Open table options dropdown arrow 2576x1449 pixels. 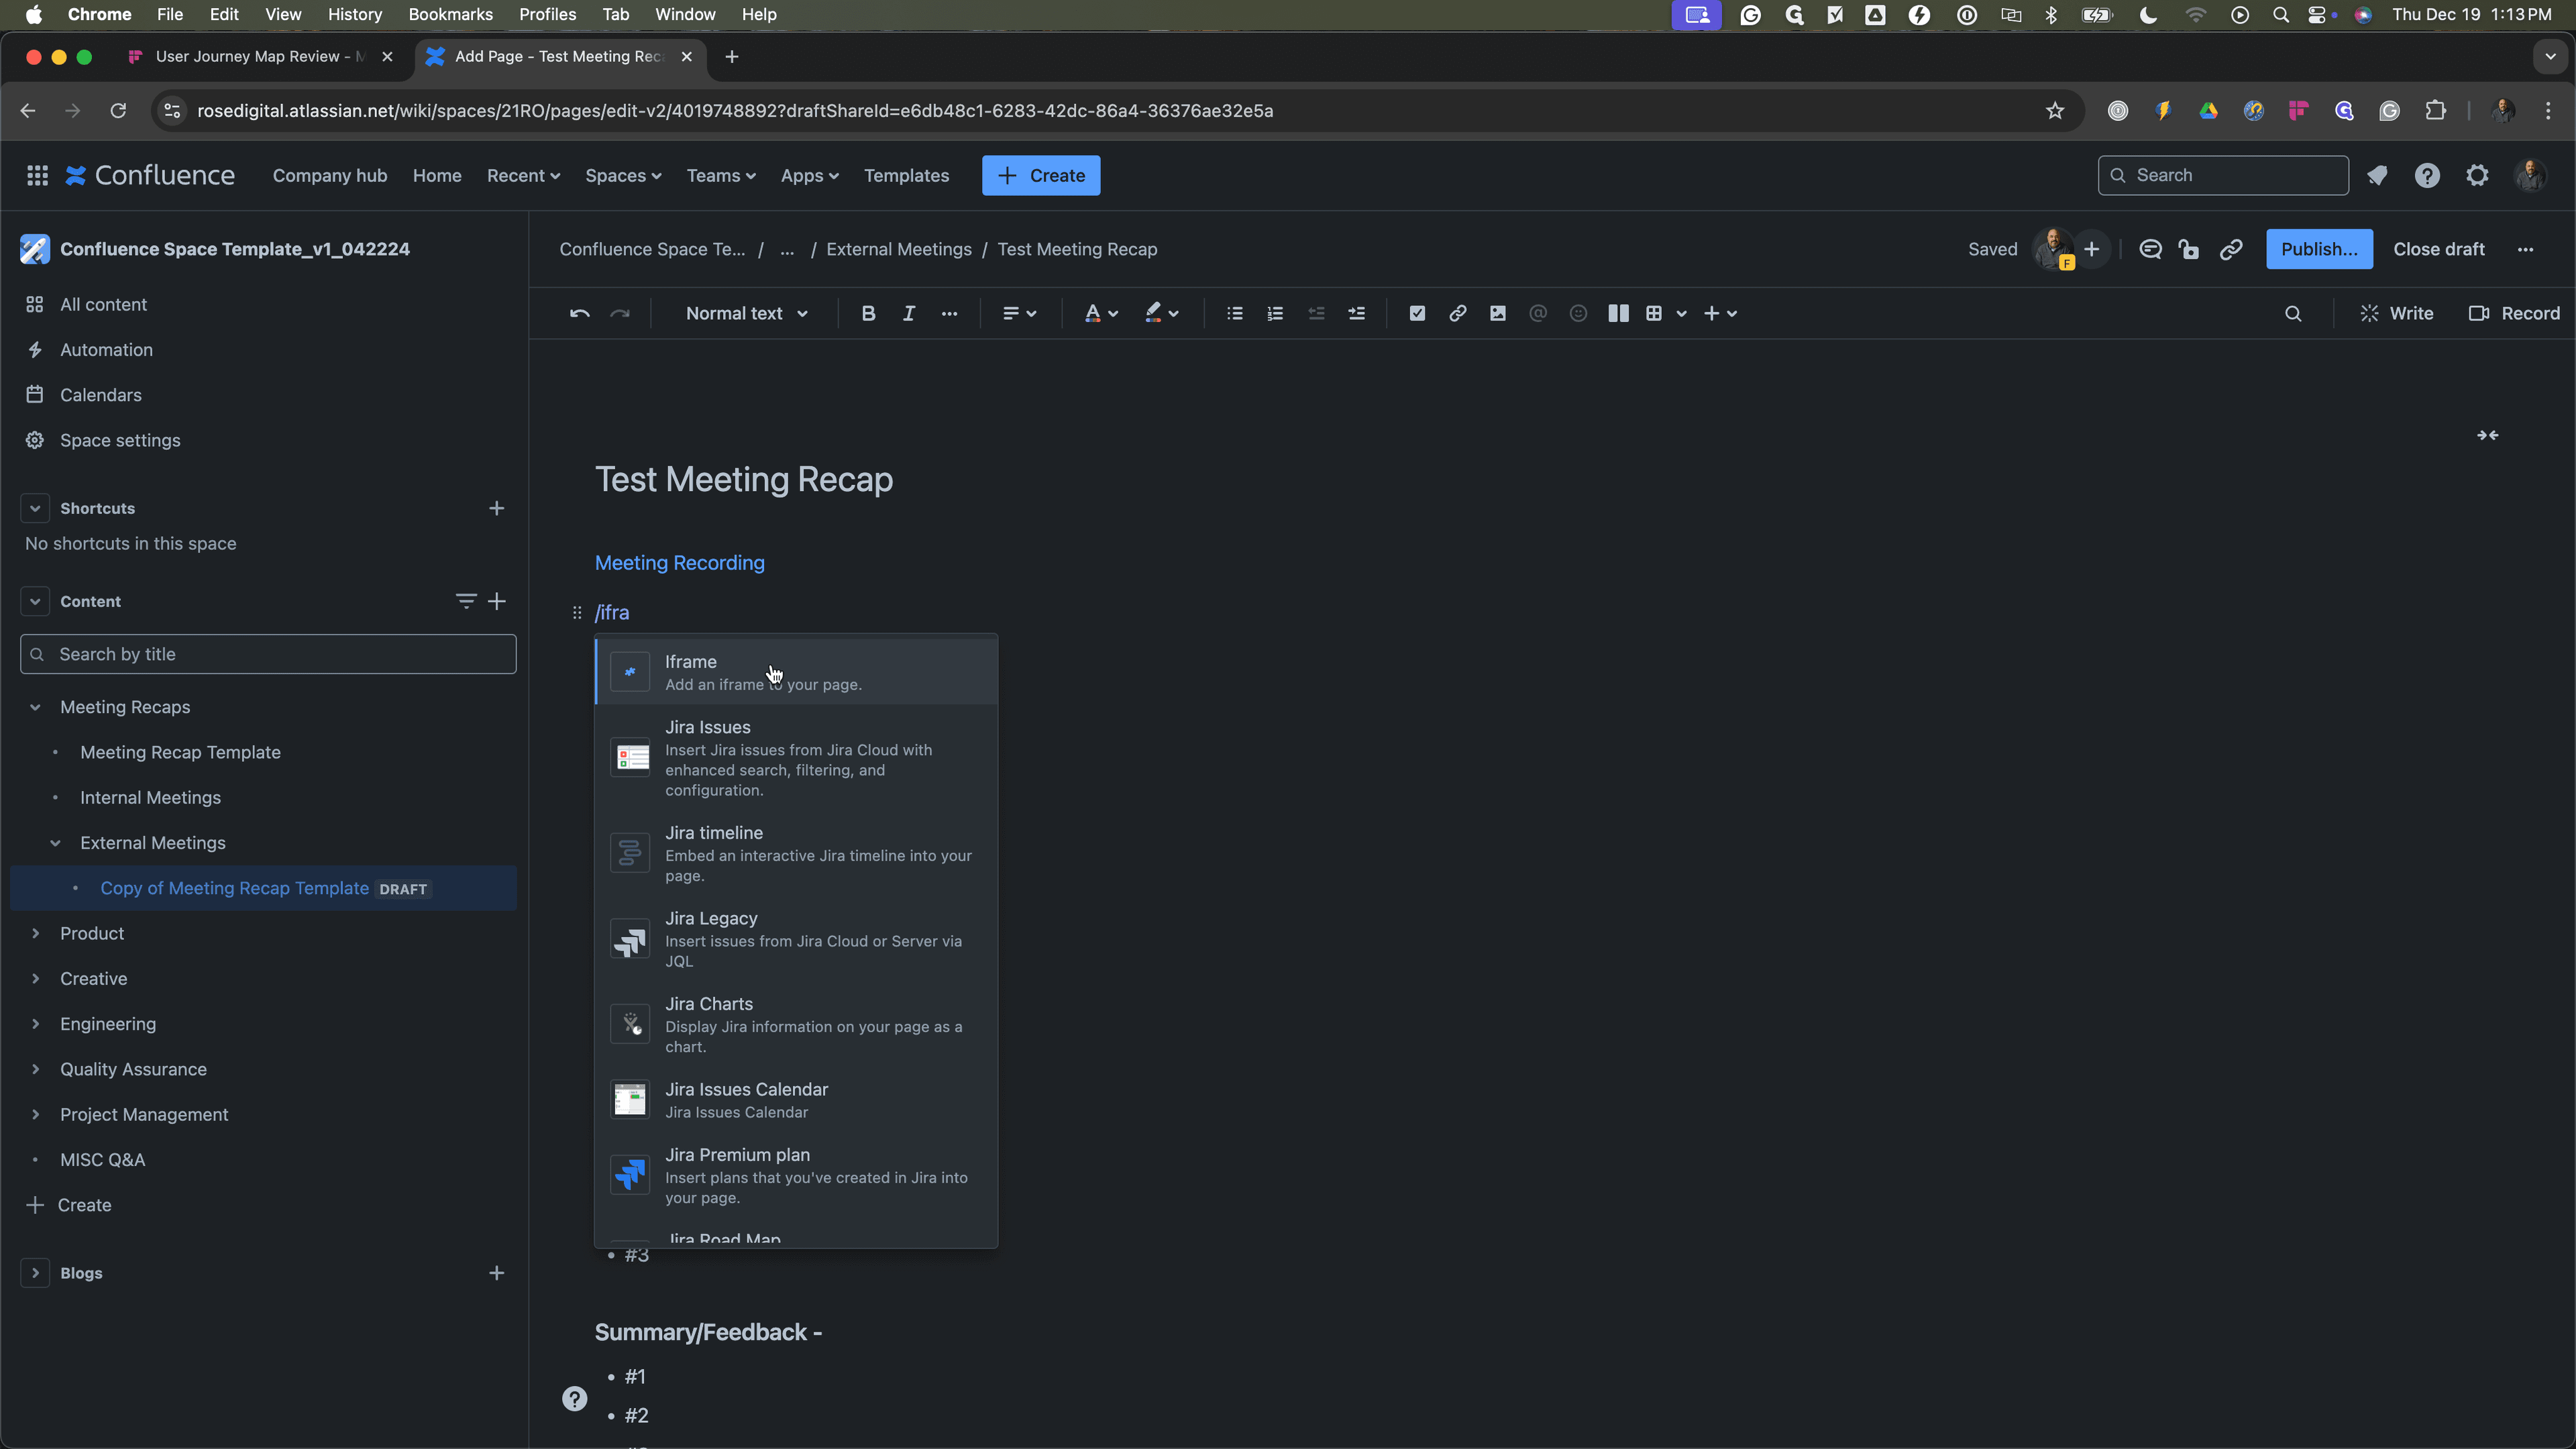1682,314
